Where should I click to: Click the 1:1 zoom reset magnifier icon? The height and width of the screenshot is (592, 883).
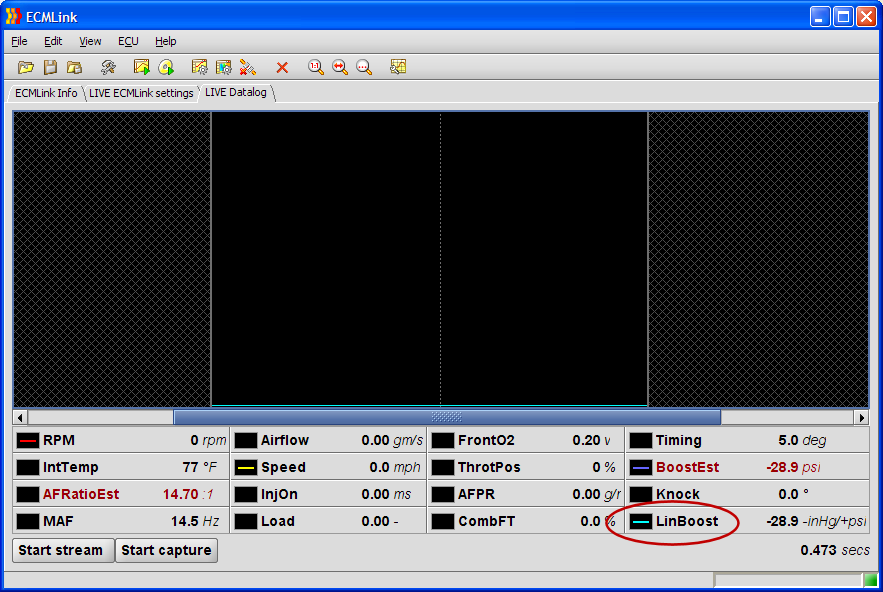316,67
